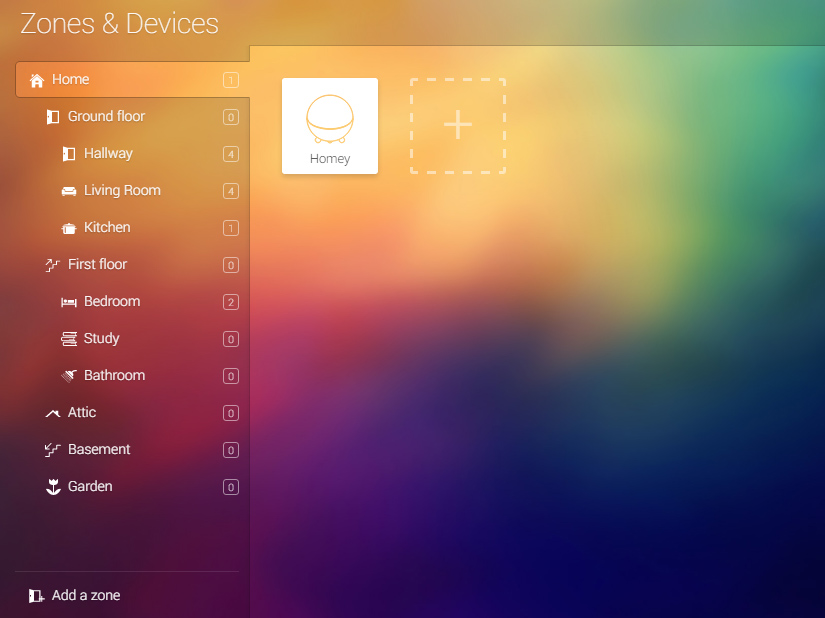Choose the Kitchen zone
The image size is (825, 618).
(133, 228)
